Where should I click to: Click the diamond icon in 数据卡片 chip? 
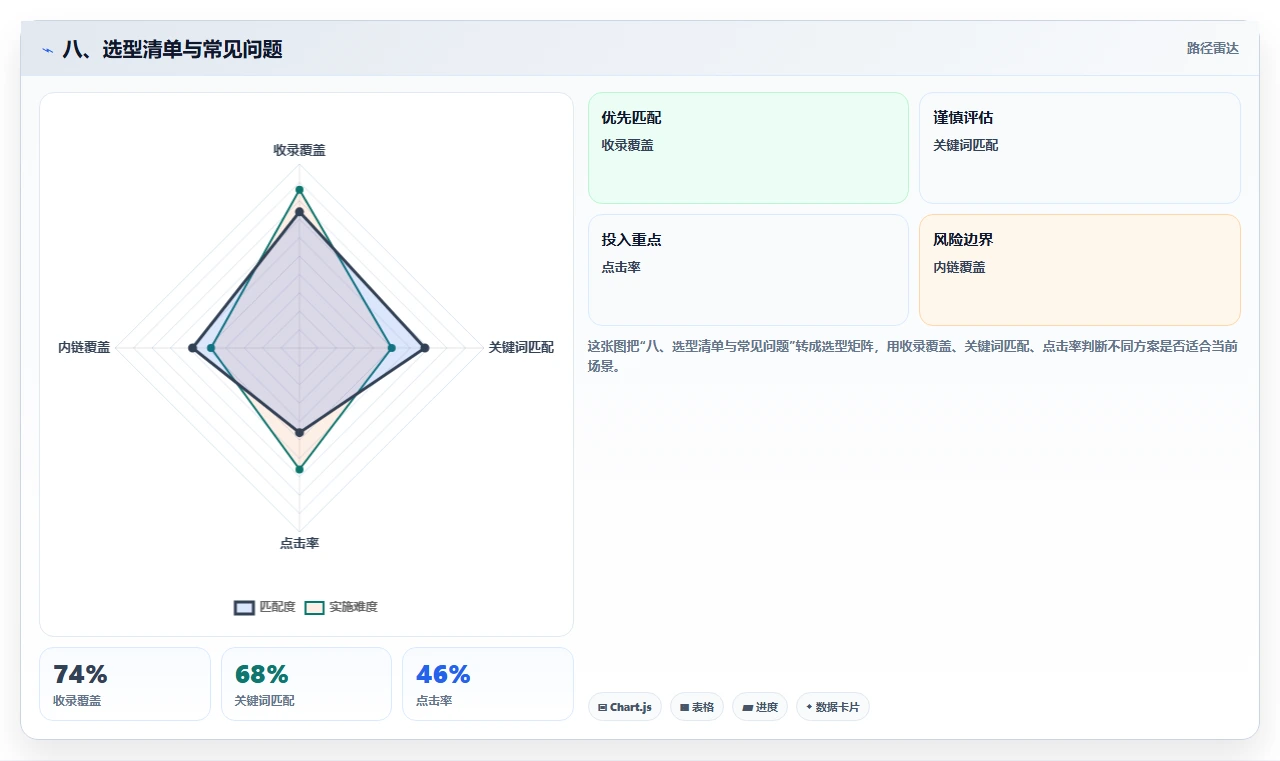point(809,707)
